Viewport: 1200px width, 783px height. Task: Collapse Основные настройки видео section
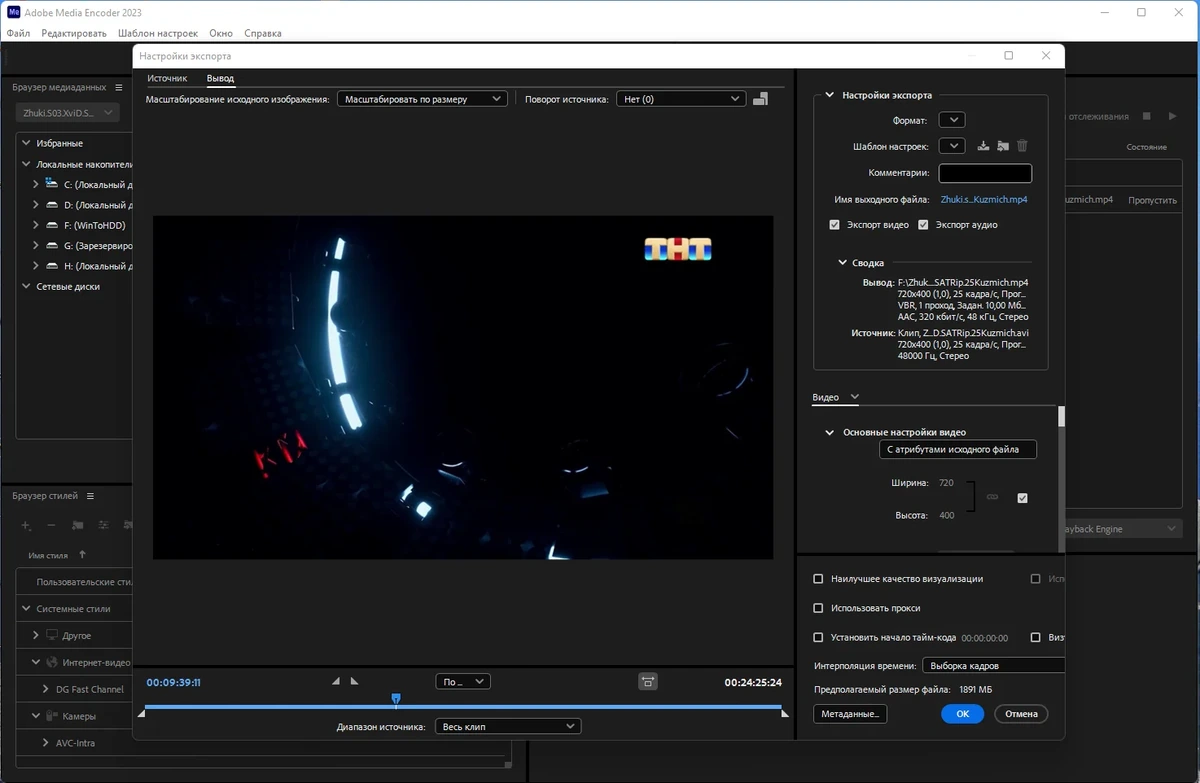click(x=829, y=432)
